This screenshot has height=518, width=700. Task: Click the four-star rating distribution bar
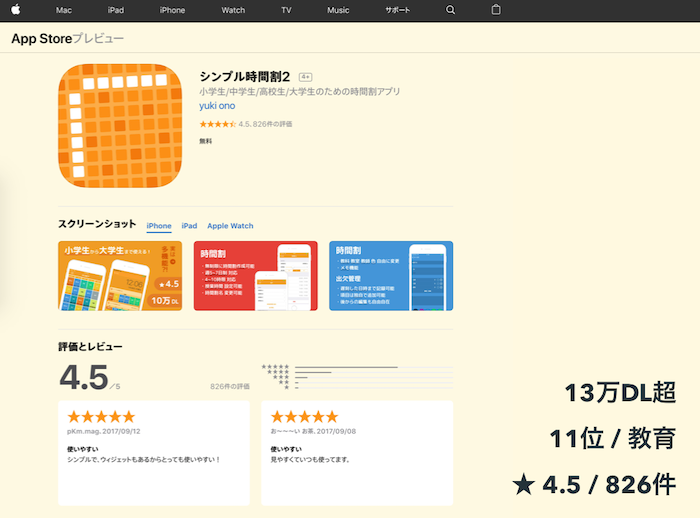tap(374, 372)
